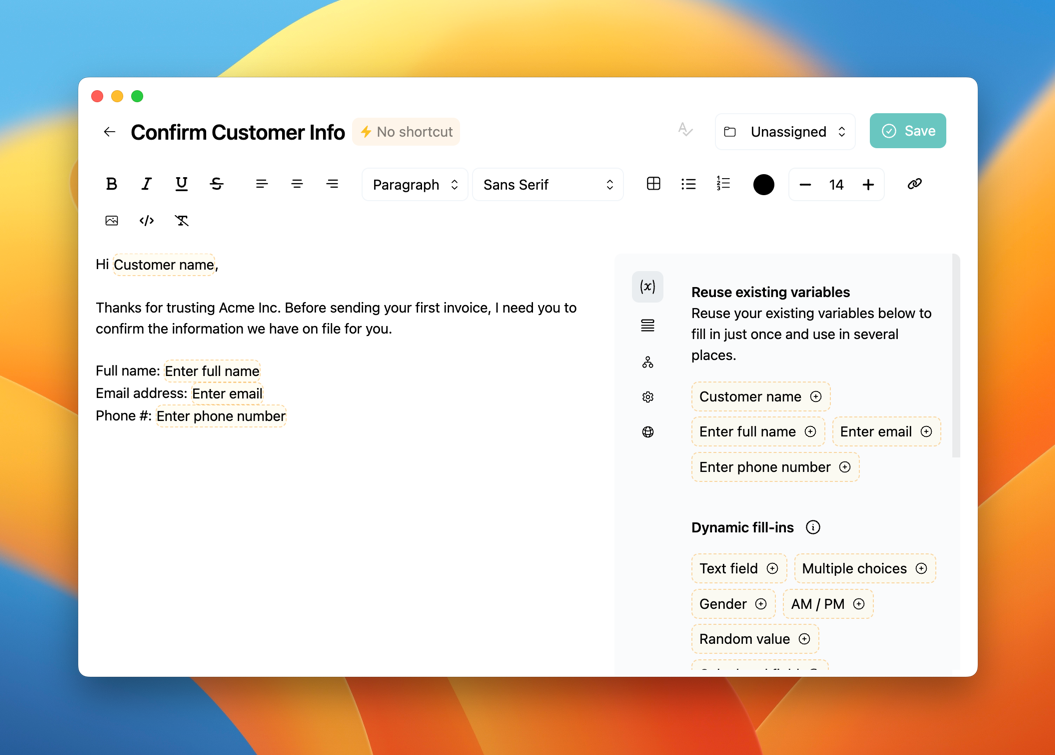
Task: Toggle bold formatting
Action: coord(111,184)
